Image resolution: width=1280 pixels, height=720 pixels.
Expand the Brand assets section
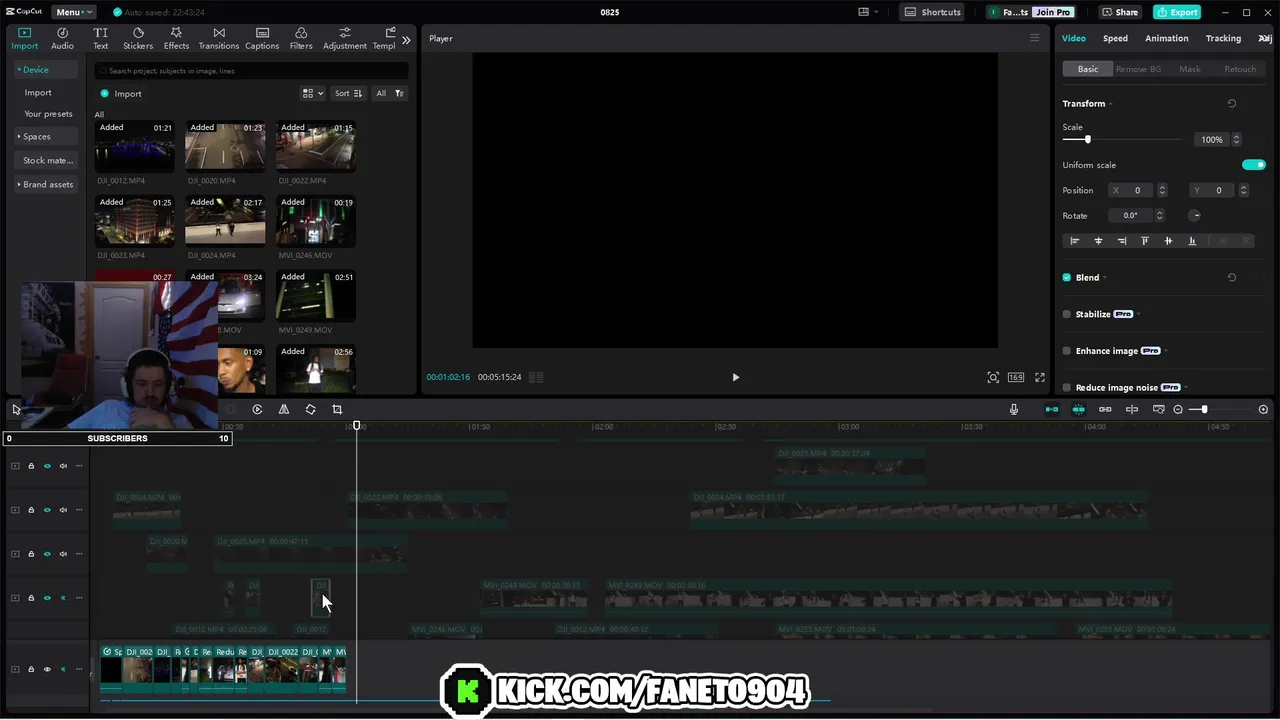[x=45, y=184]
